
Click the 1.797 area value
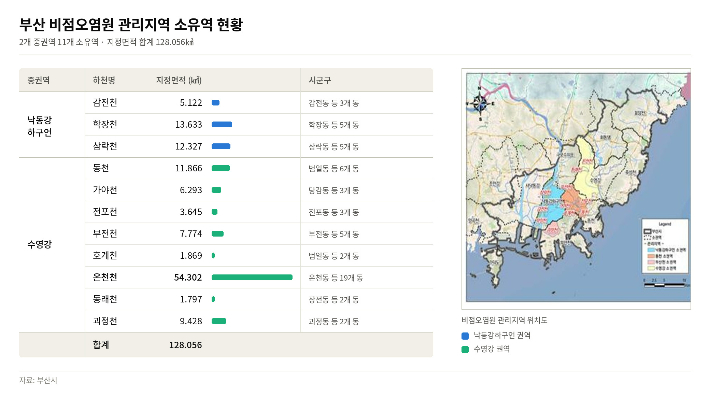[191, 299]
